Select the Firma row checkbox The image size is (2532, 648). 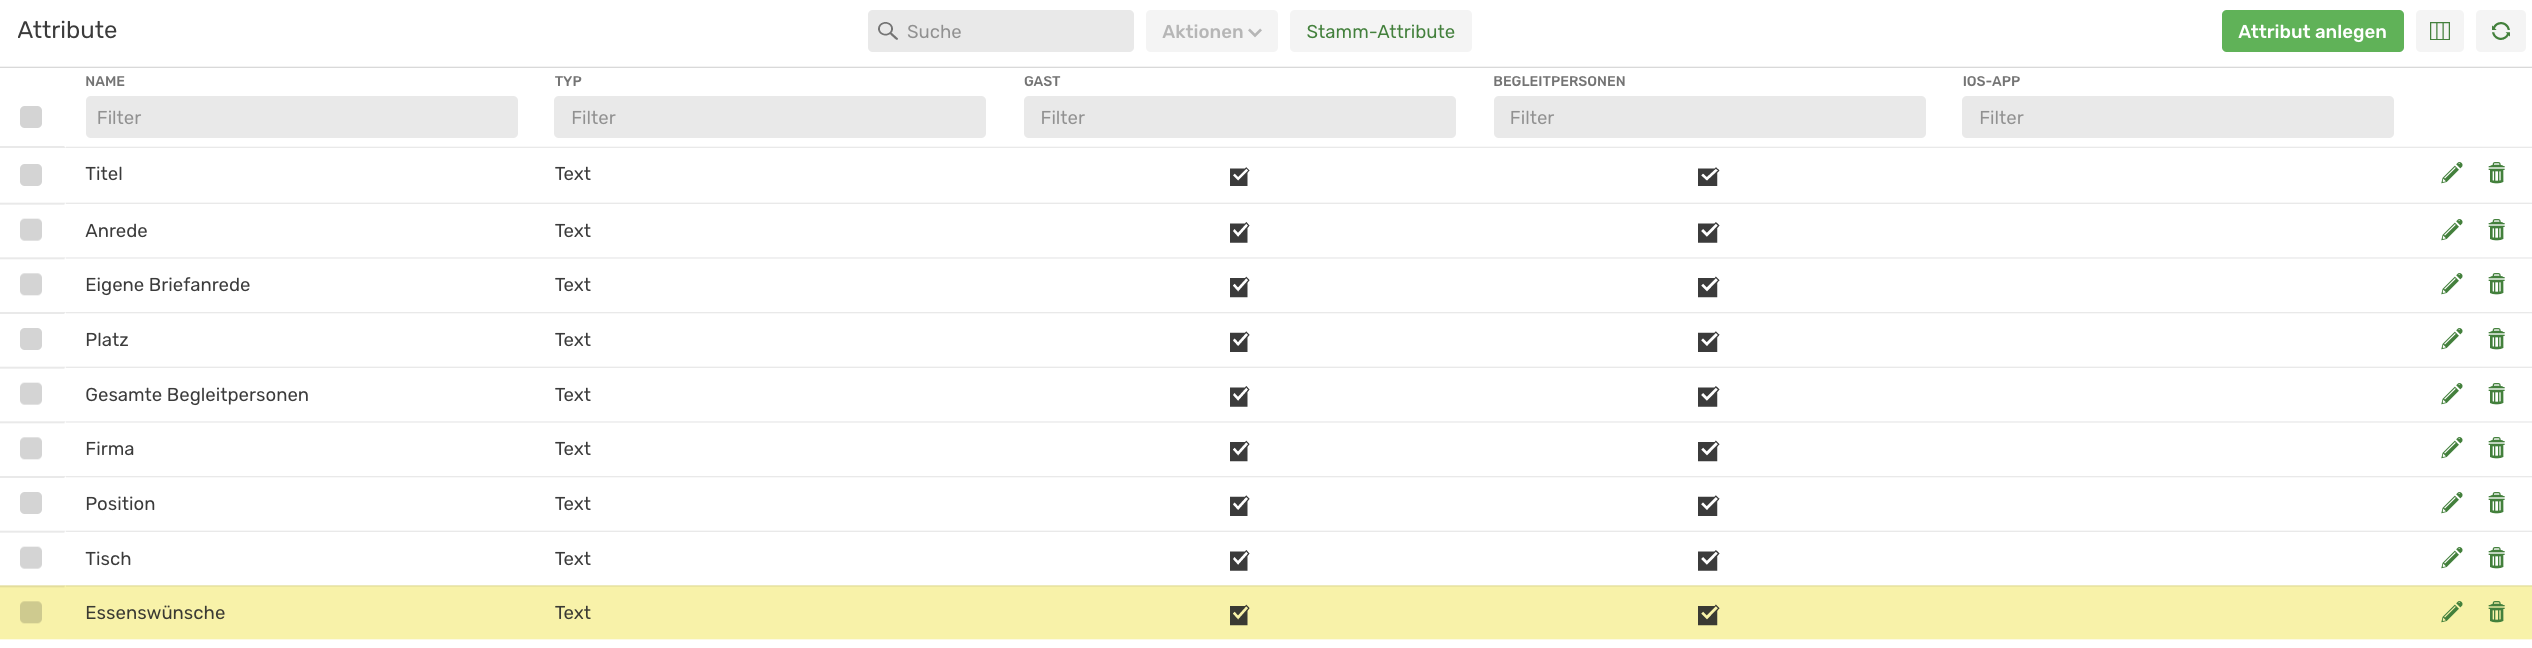[31, 448]
